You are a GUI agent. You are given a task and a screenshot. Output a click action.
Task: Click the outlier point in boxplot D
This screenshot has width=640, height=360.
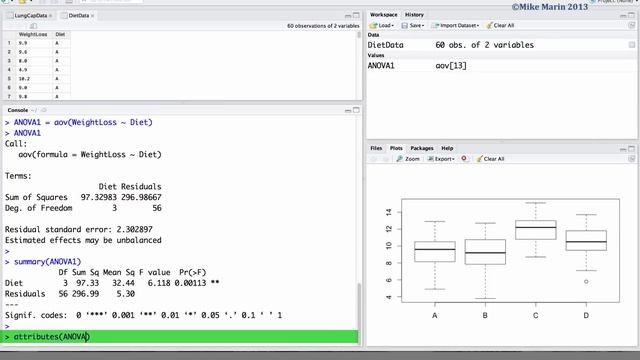(x=586, y=282)
